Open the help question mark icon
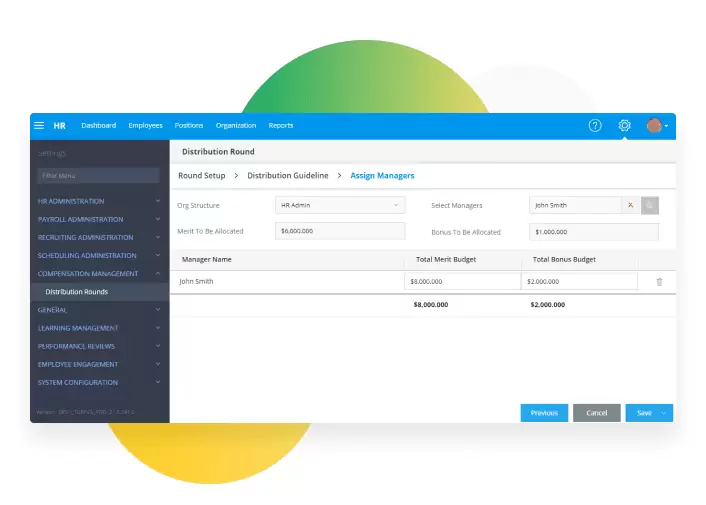Viewport: 706px width, 505px height. (x=595, y=126)
